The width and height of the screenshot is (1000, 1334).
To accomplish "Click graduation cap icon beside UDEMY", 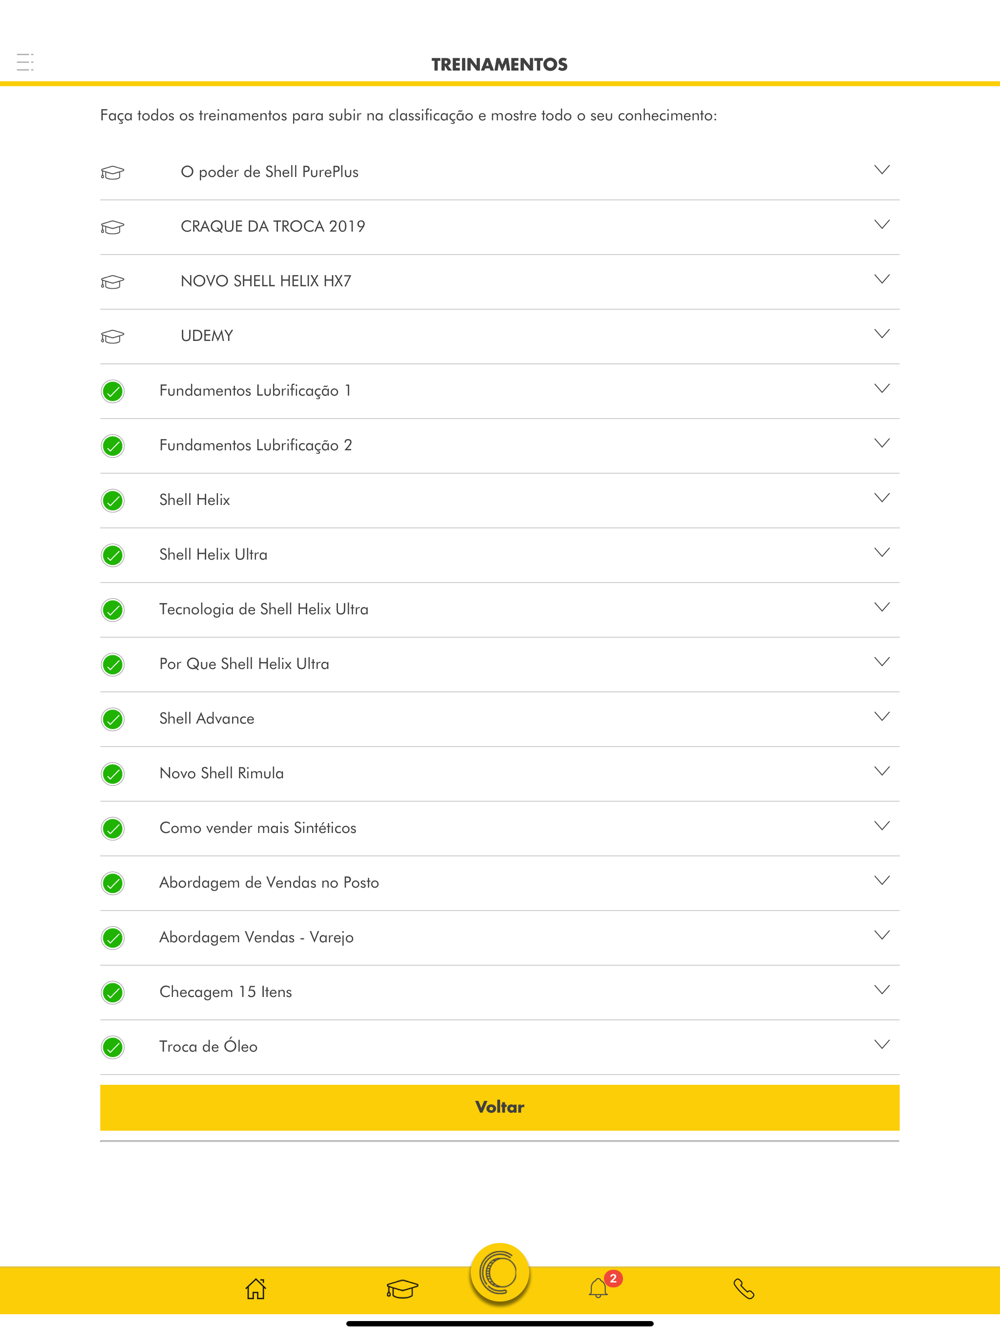I will pyautogui.click(x=113, y=337).
